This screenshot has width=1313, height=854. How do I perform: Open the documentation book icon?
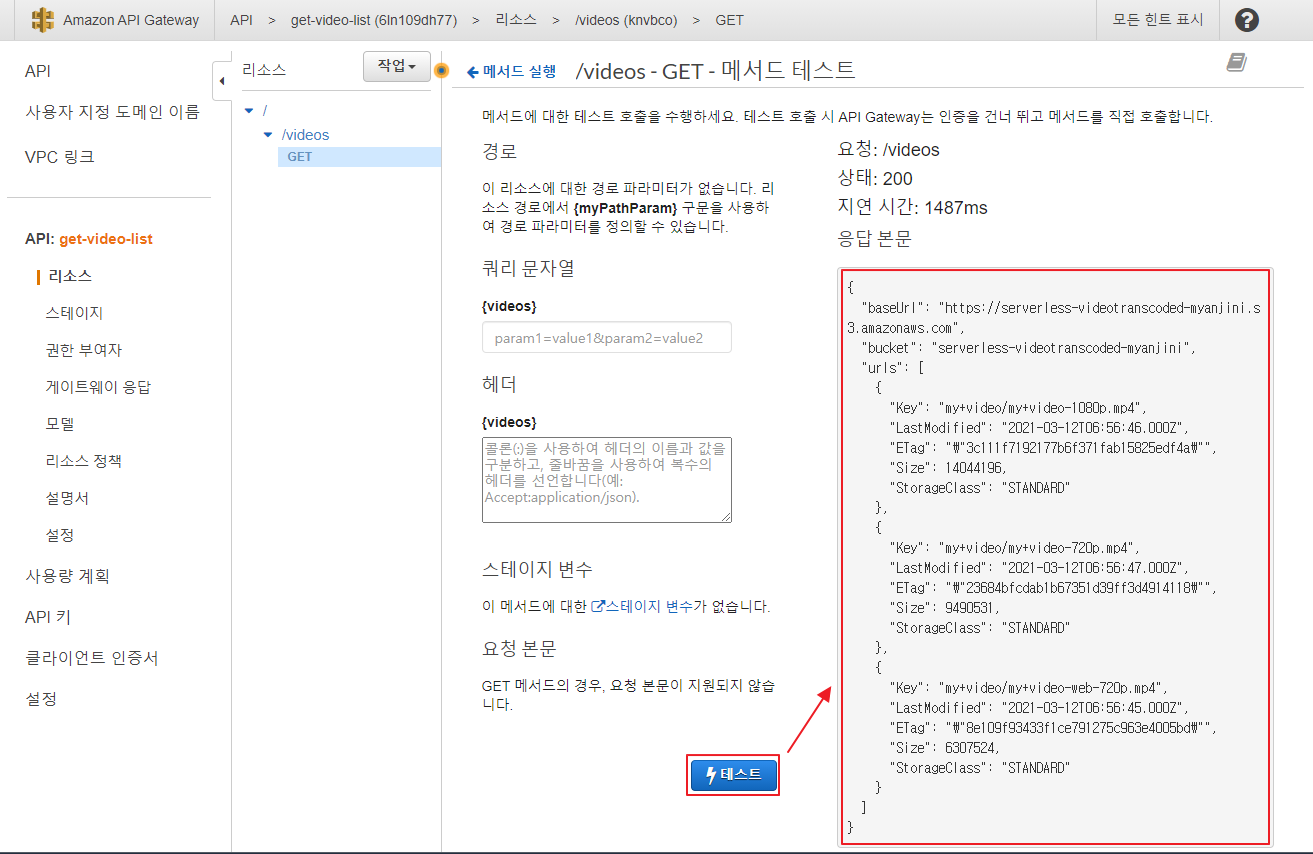tap(1237, 63)
